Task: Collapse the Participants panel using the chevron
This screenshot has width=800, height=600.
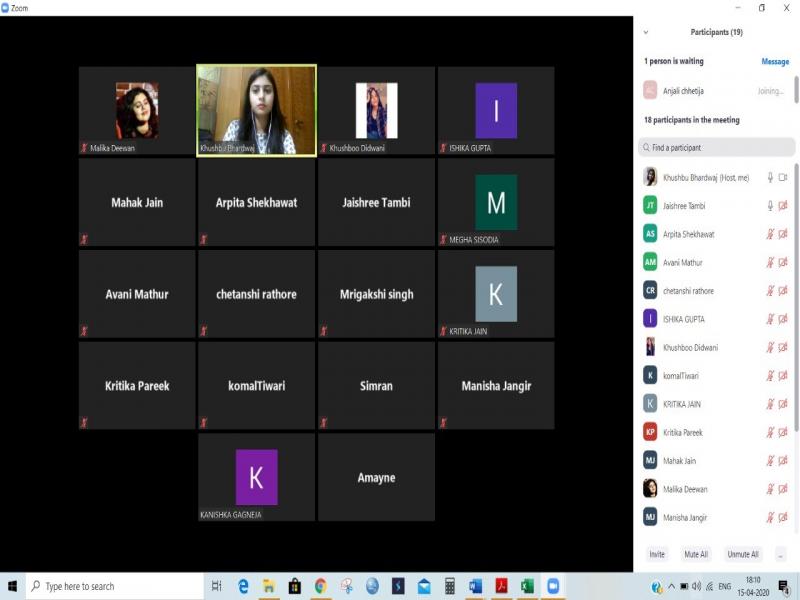Action: (x=646, y=32)
